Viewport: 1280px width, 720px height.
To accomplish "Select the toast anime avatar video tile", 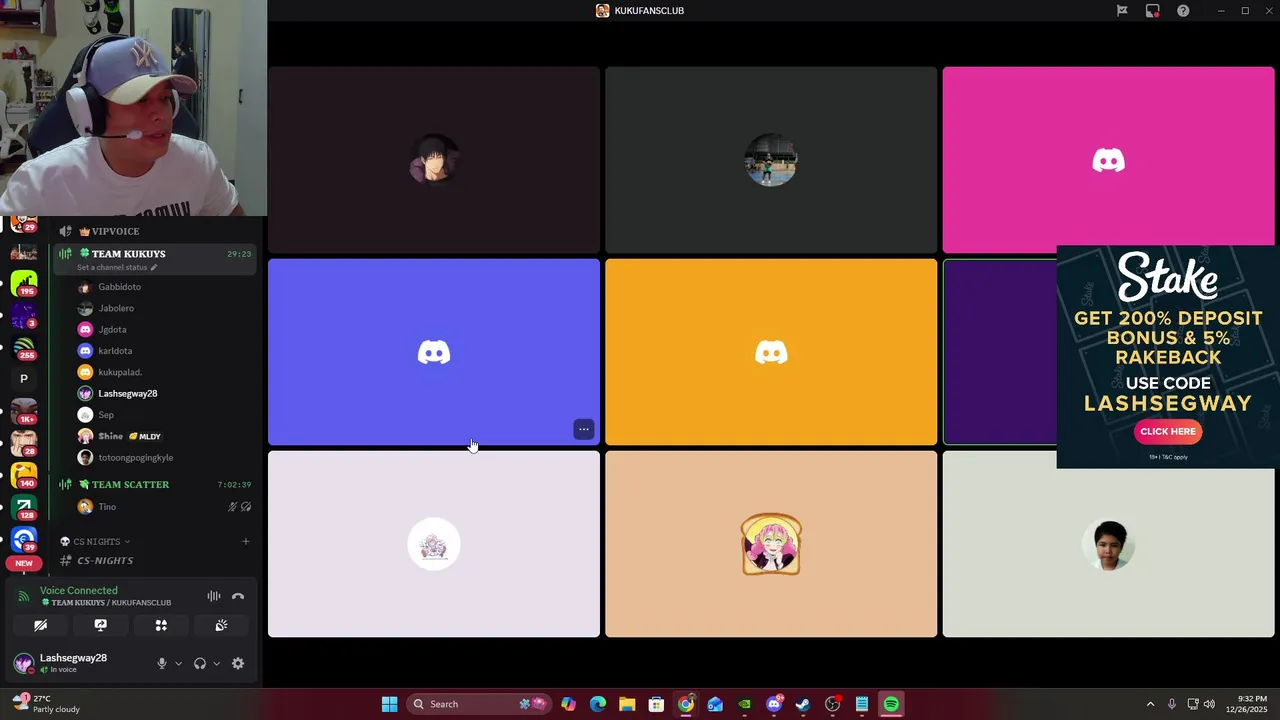I will 771,544.
